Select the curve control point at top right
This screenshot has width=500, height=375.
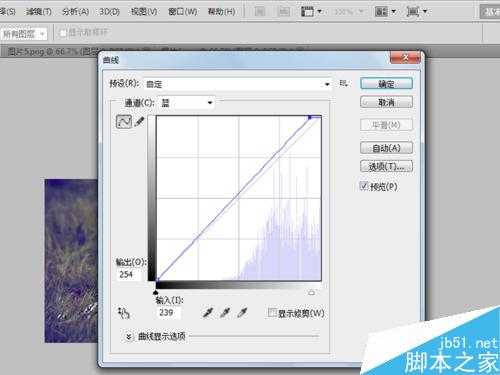click(x=310, y=117)
